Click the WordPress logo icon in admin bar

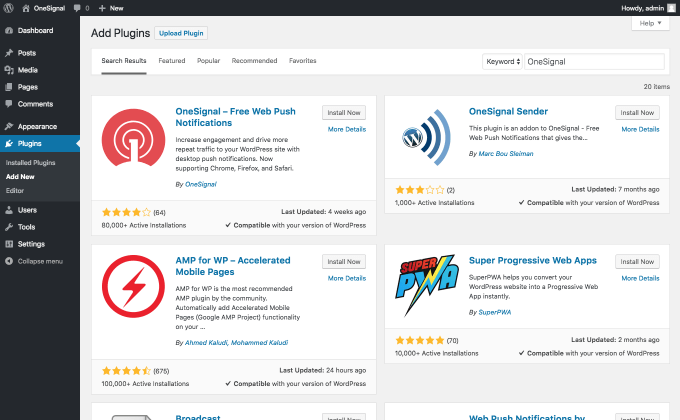pos(8,8)
